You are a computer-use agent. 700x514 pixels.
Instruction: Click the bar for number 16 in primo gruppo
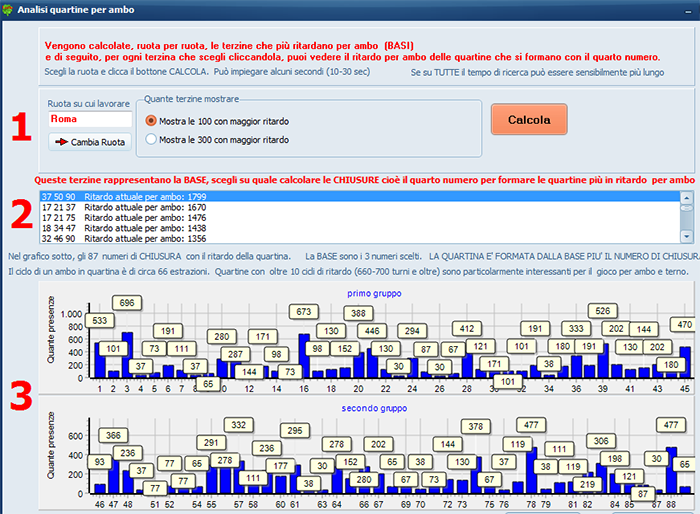click(x=304, y=356)
